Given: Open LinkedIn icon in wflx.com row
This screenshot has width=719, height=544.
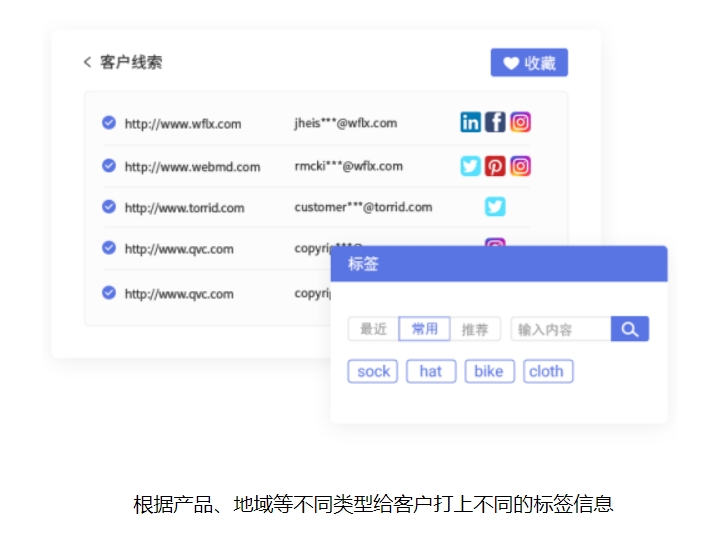Looking at the screenshot, I should [470, 122].
